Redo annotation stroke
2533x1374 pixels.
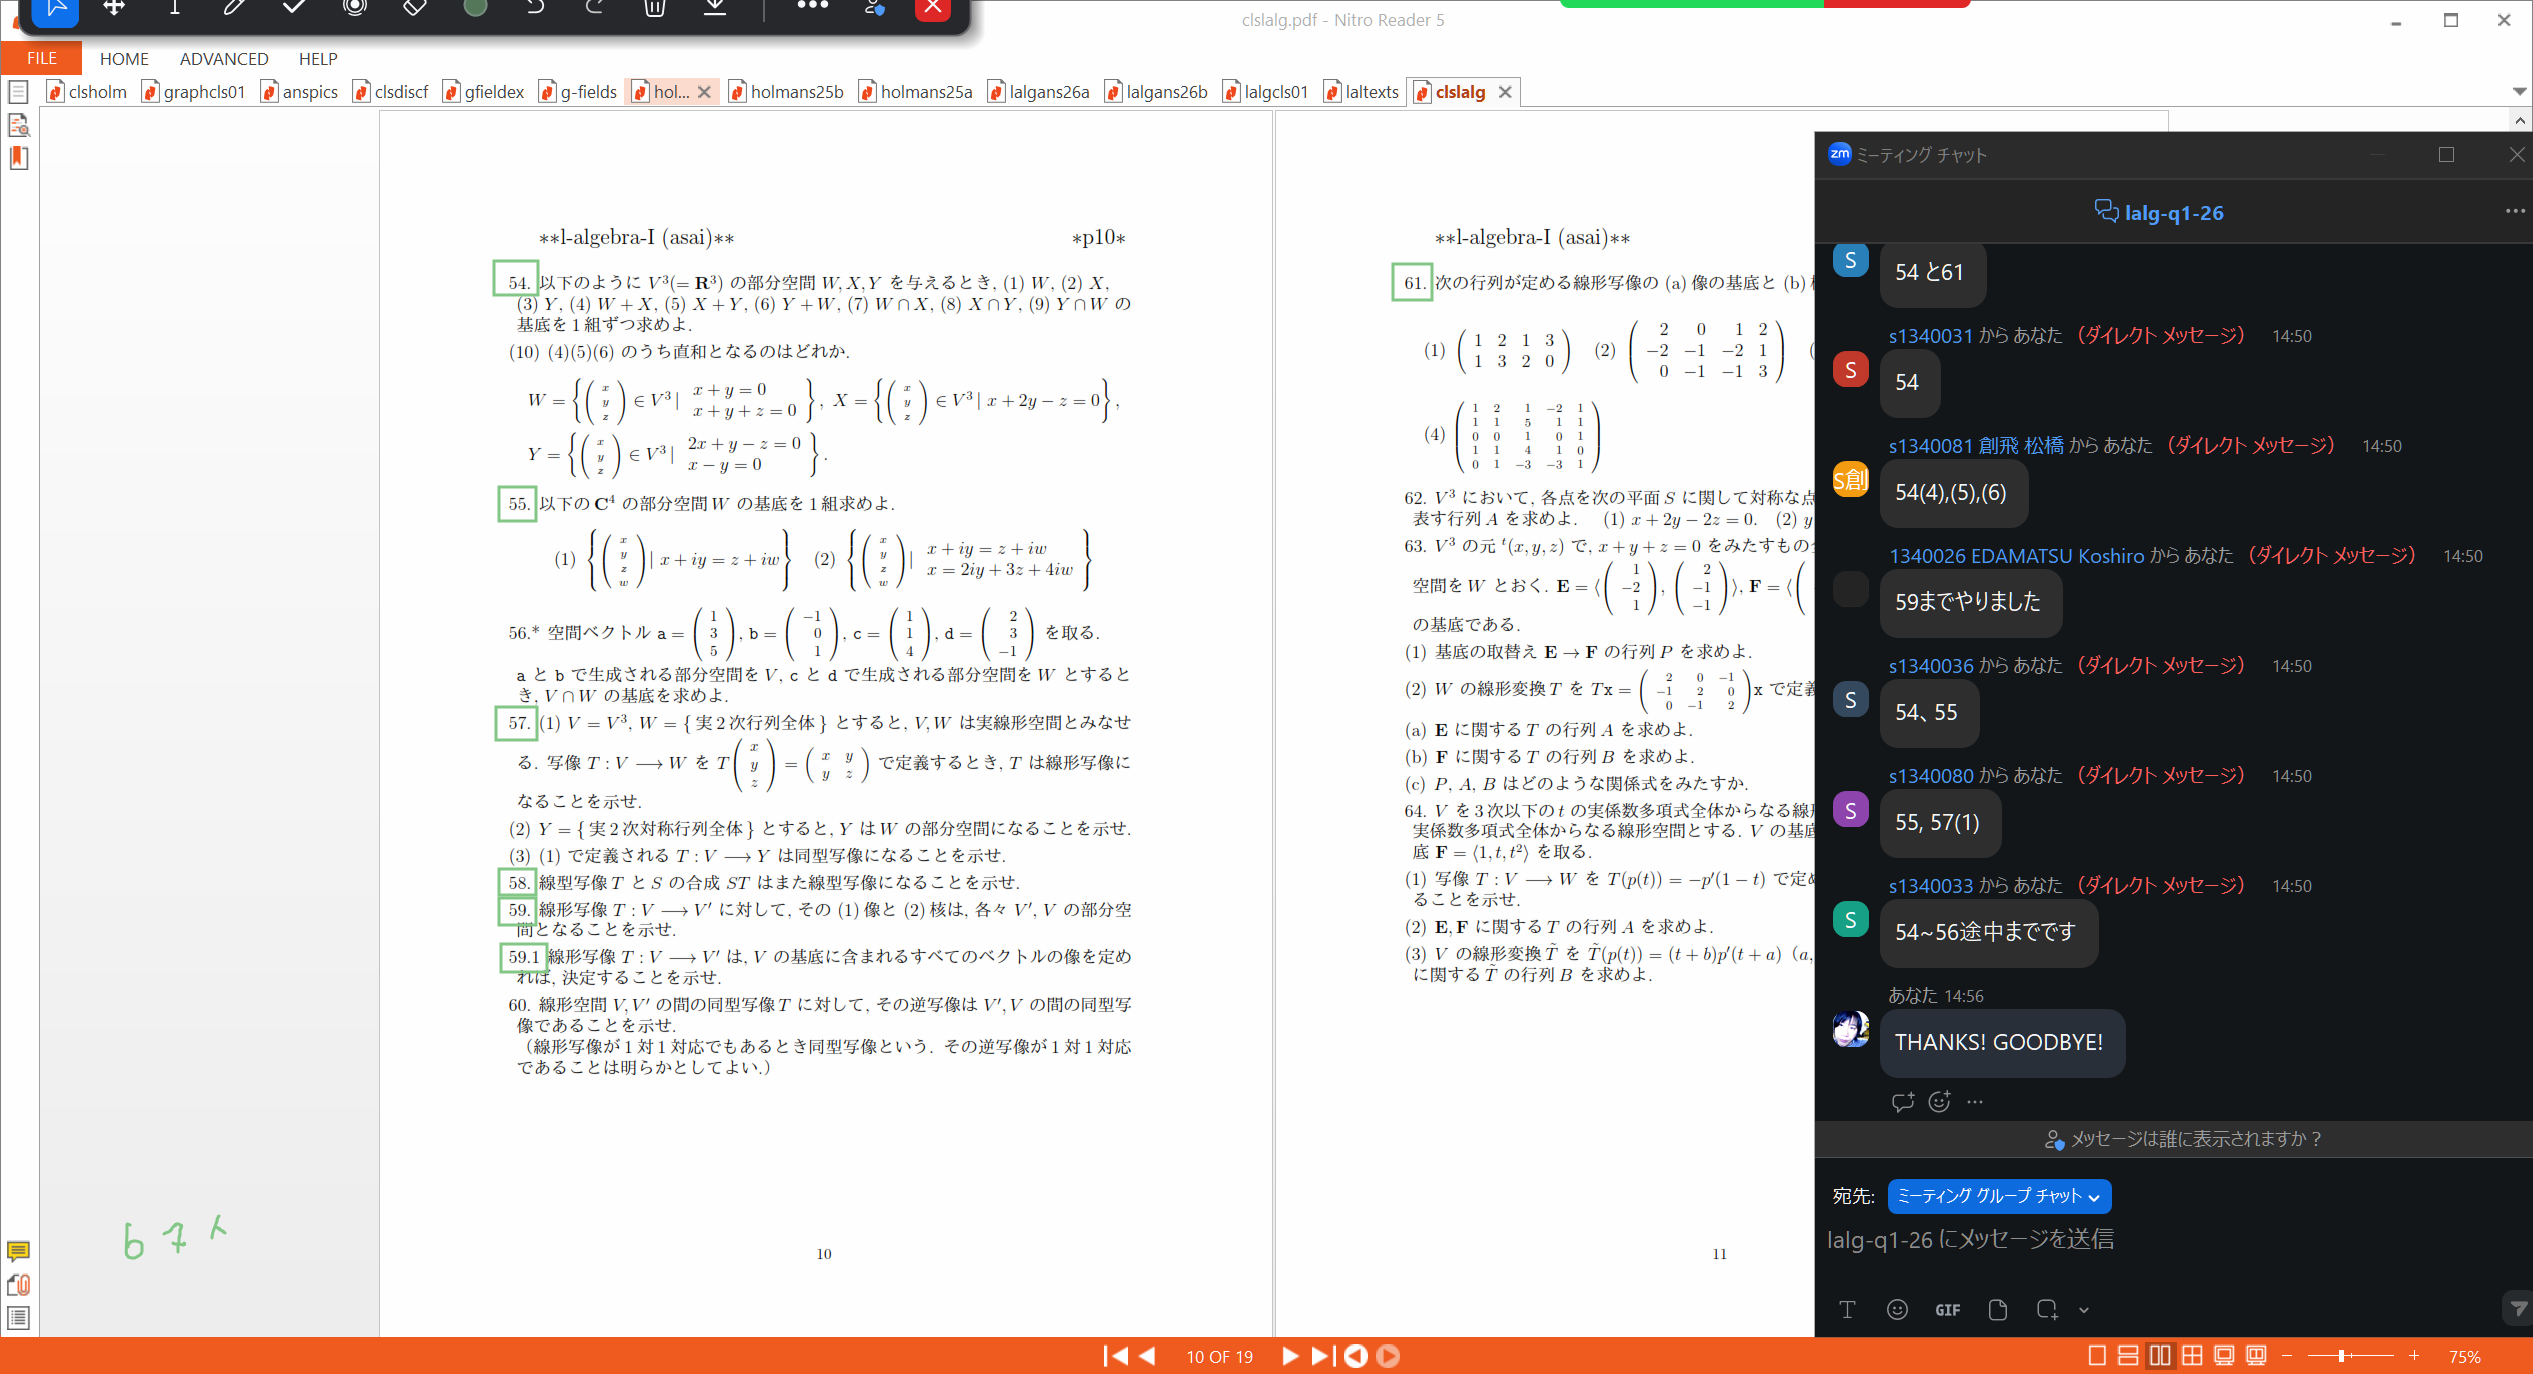click(595, 8)
